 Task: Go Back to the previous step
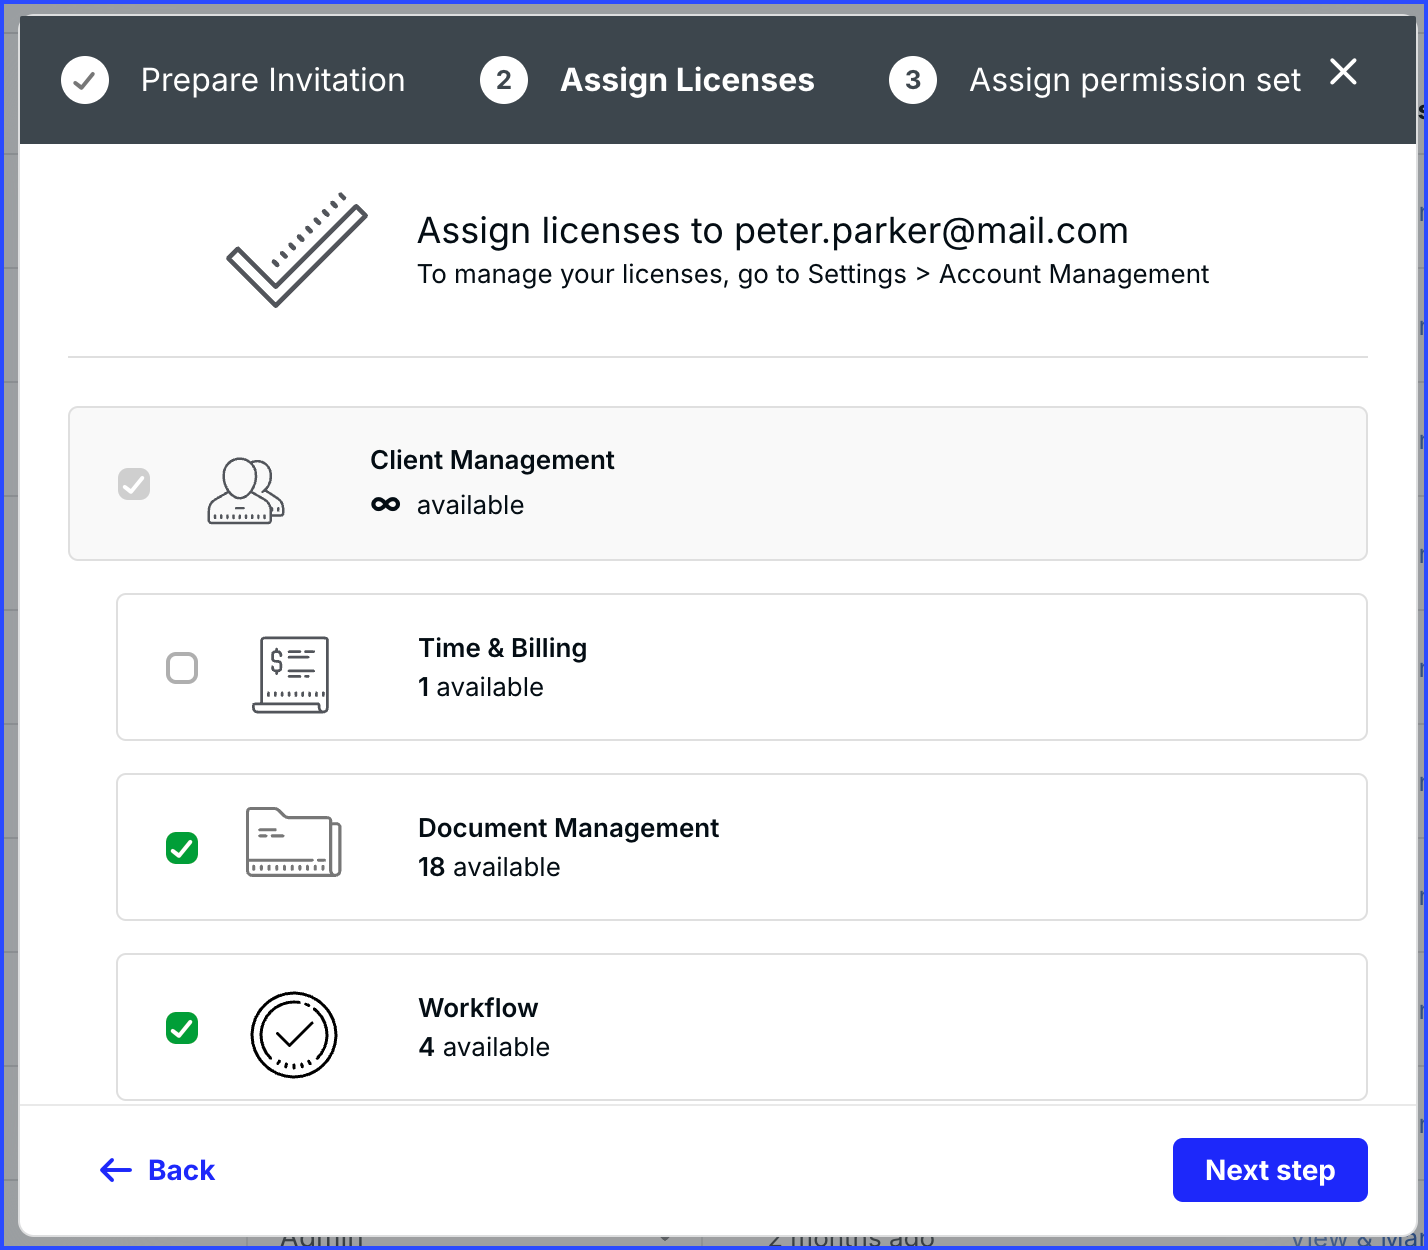click(158, 1170)
